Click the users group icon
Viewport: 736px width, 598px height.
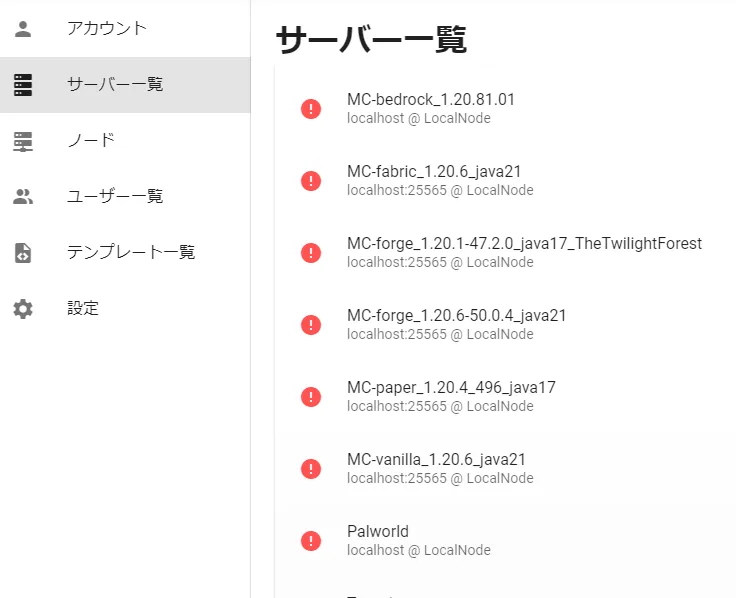coord(23,197)
